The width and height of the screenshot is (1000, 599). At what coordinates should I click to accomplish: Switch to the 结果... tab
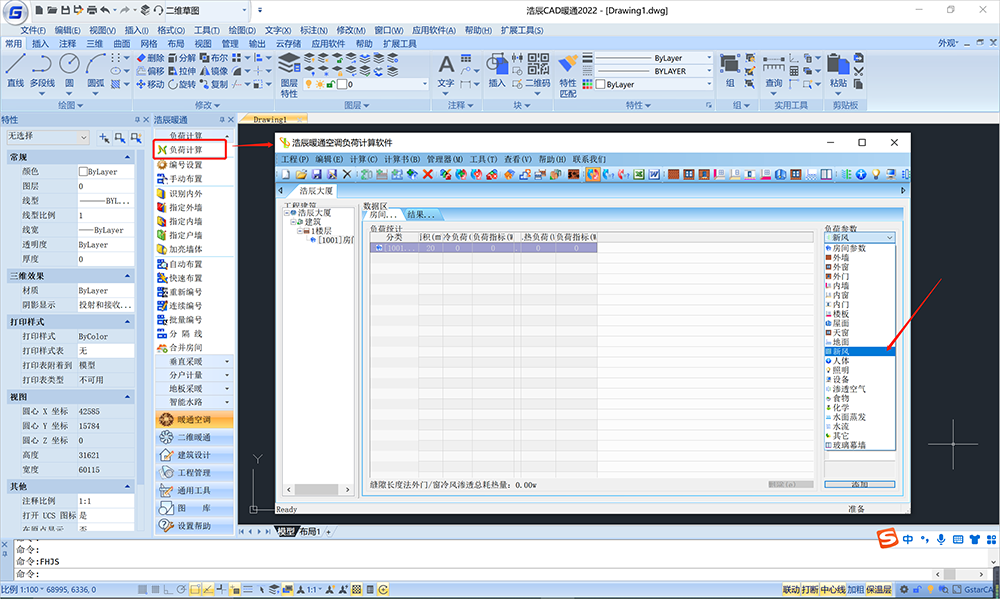(421, 215)
